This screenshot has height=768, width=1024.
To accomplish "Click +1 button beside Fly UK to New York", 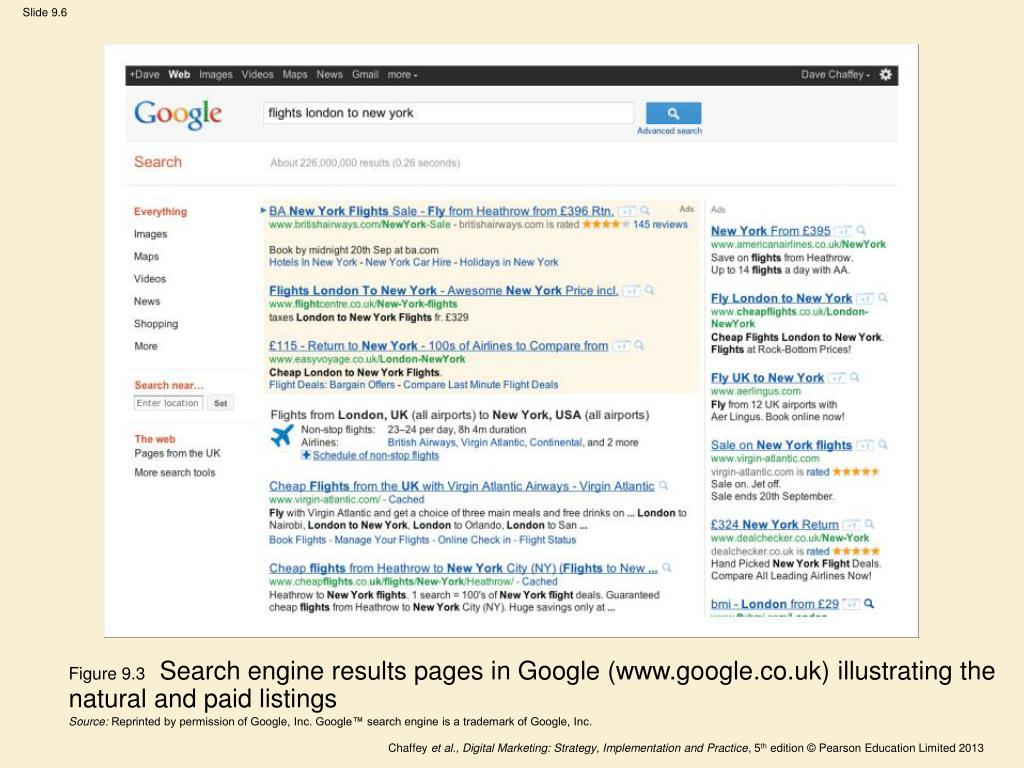I will tap(837, 378).
